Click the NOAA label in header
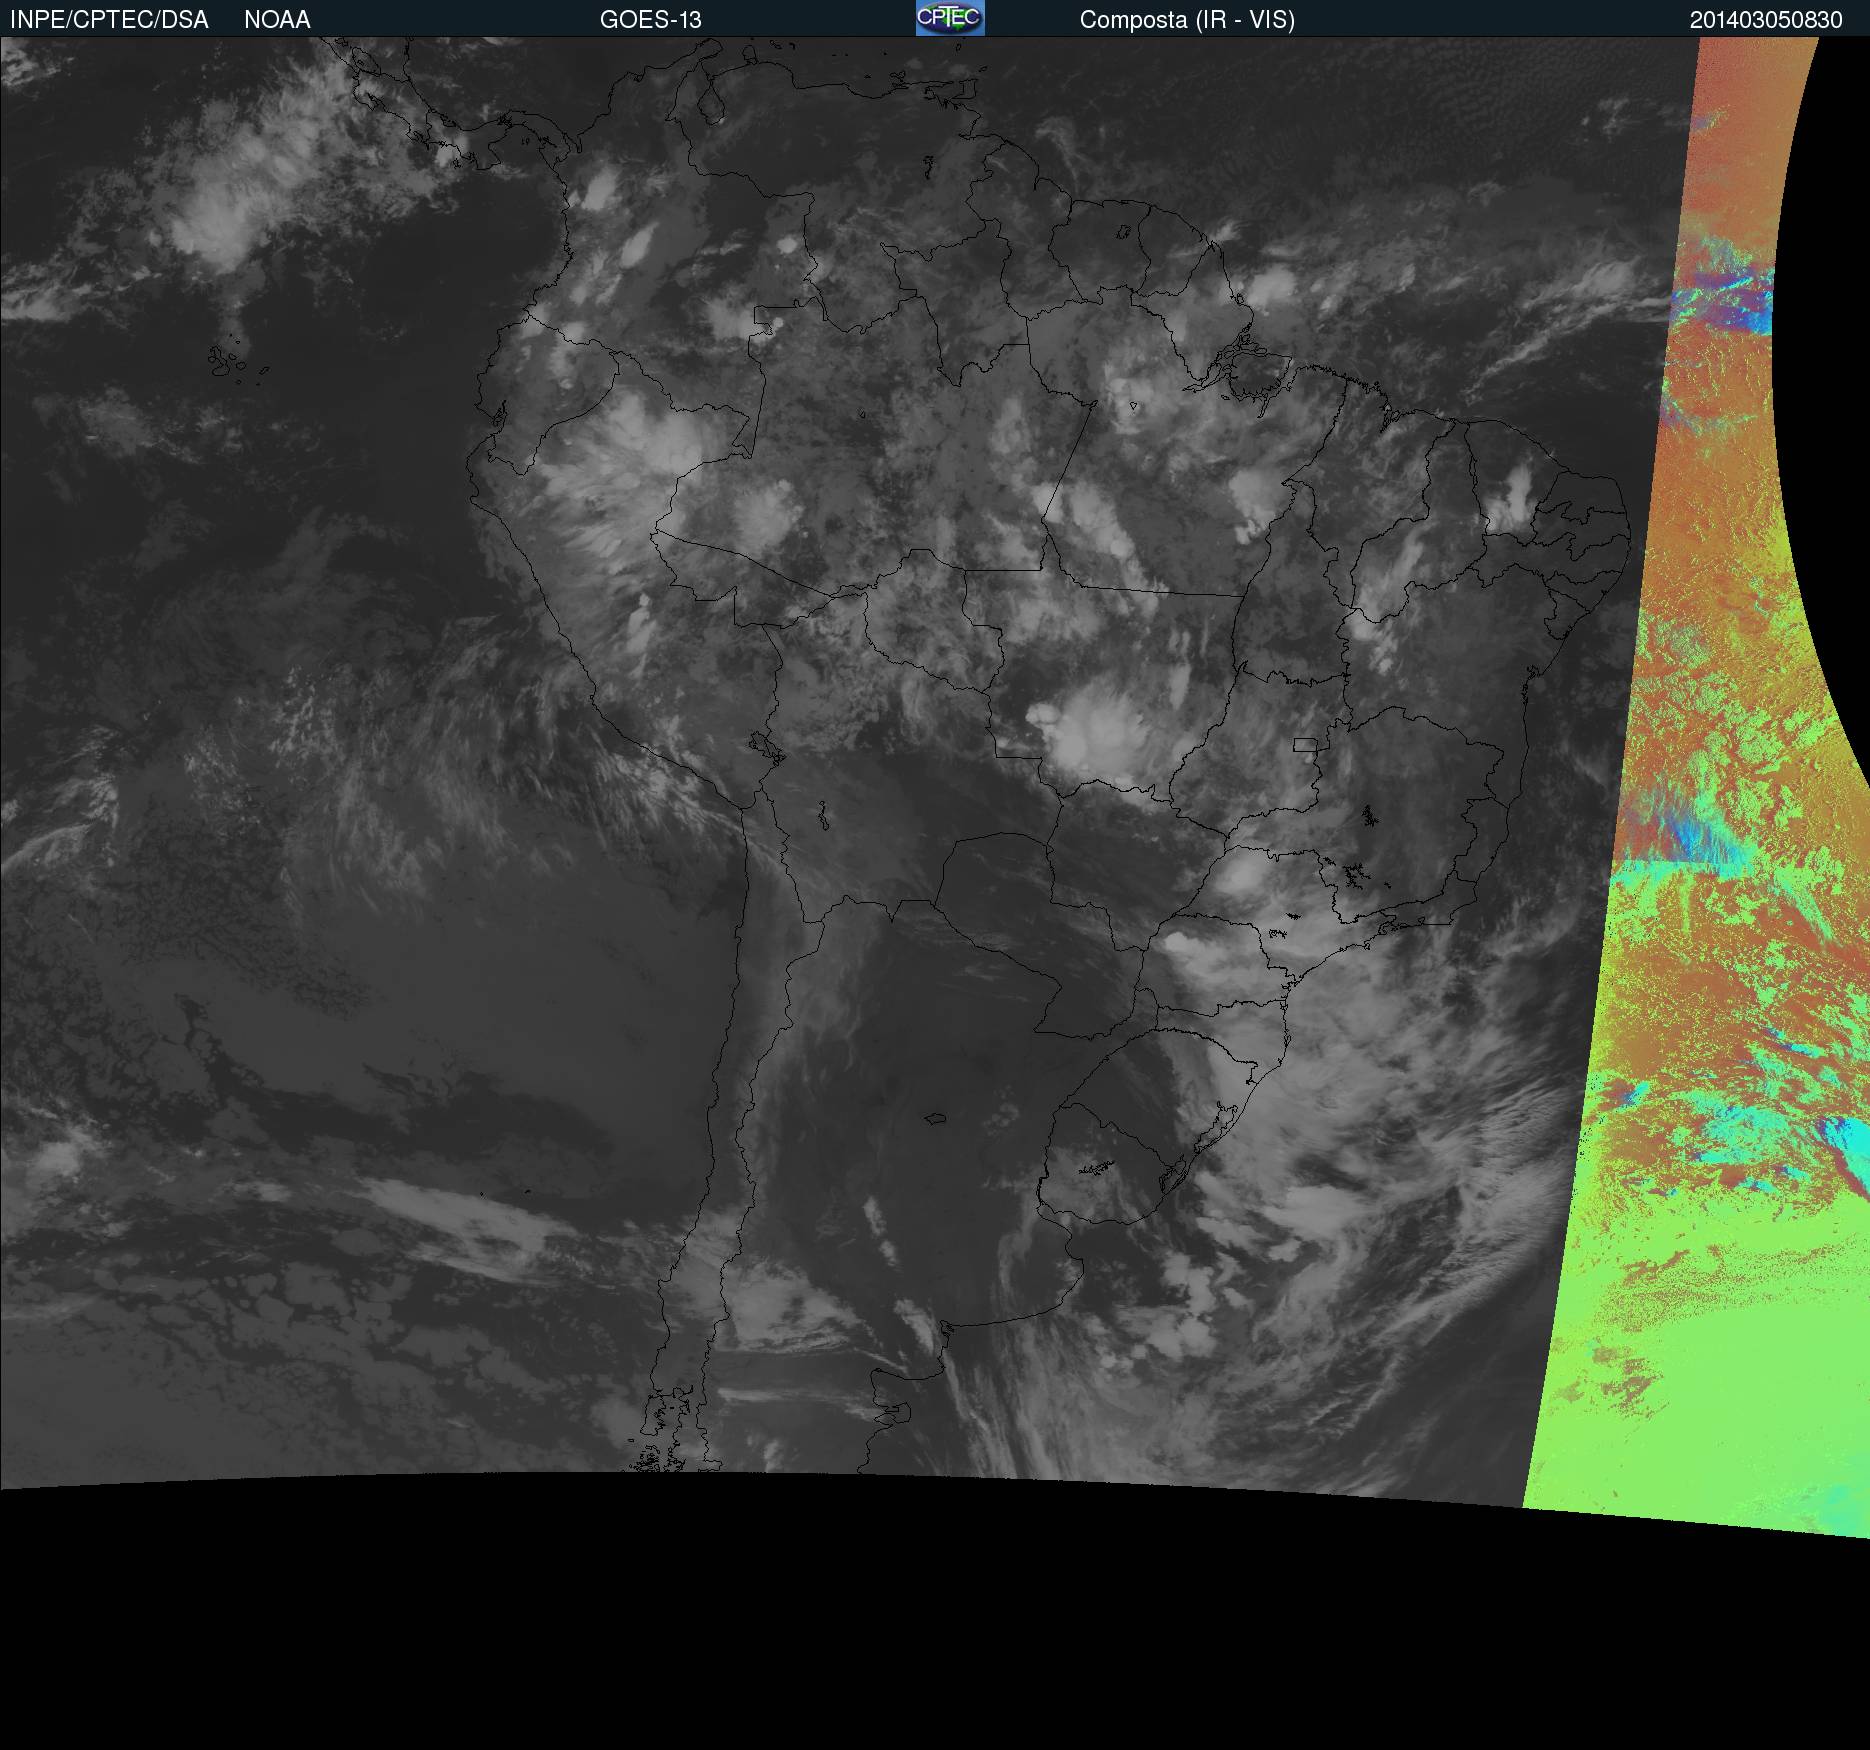The width and height of the screenshot is (1870, 1750). click(x=277, y=20)
